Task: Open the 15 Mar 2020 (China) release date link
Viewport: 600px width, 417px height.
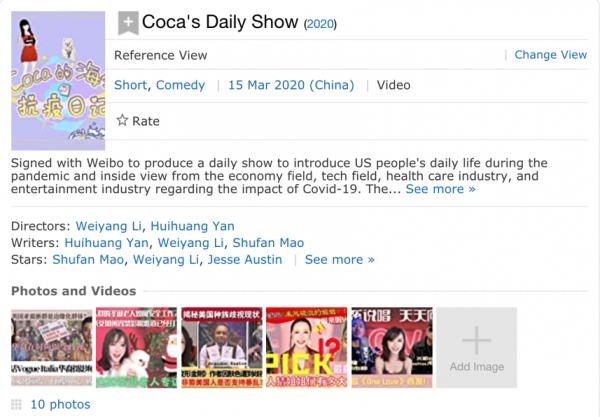Action: (291, 85)
